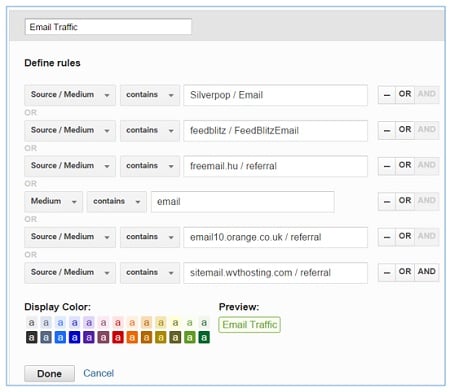Open Source / Medium dropdown for email10.orange.co.uk rule

(70, 237)
